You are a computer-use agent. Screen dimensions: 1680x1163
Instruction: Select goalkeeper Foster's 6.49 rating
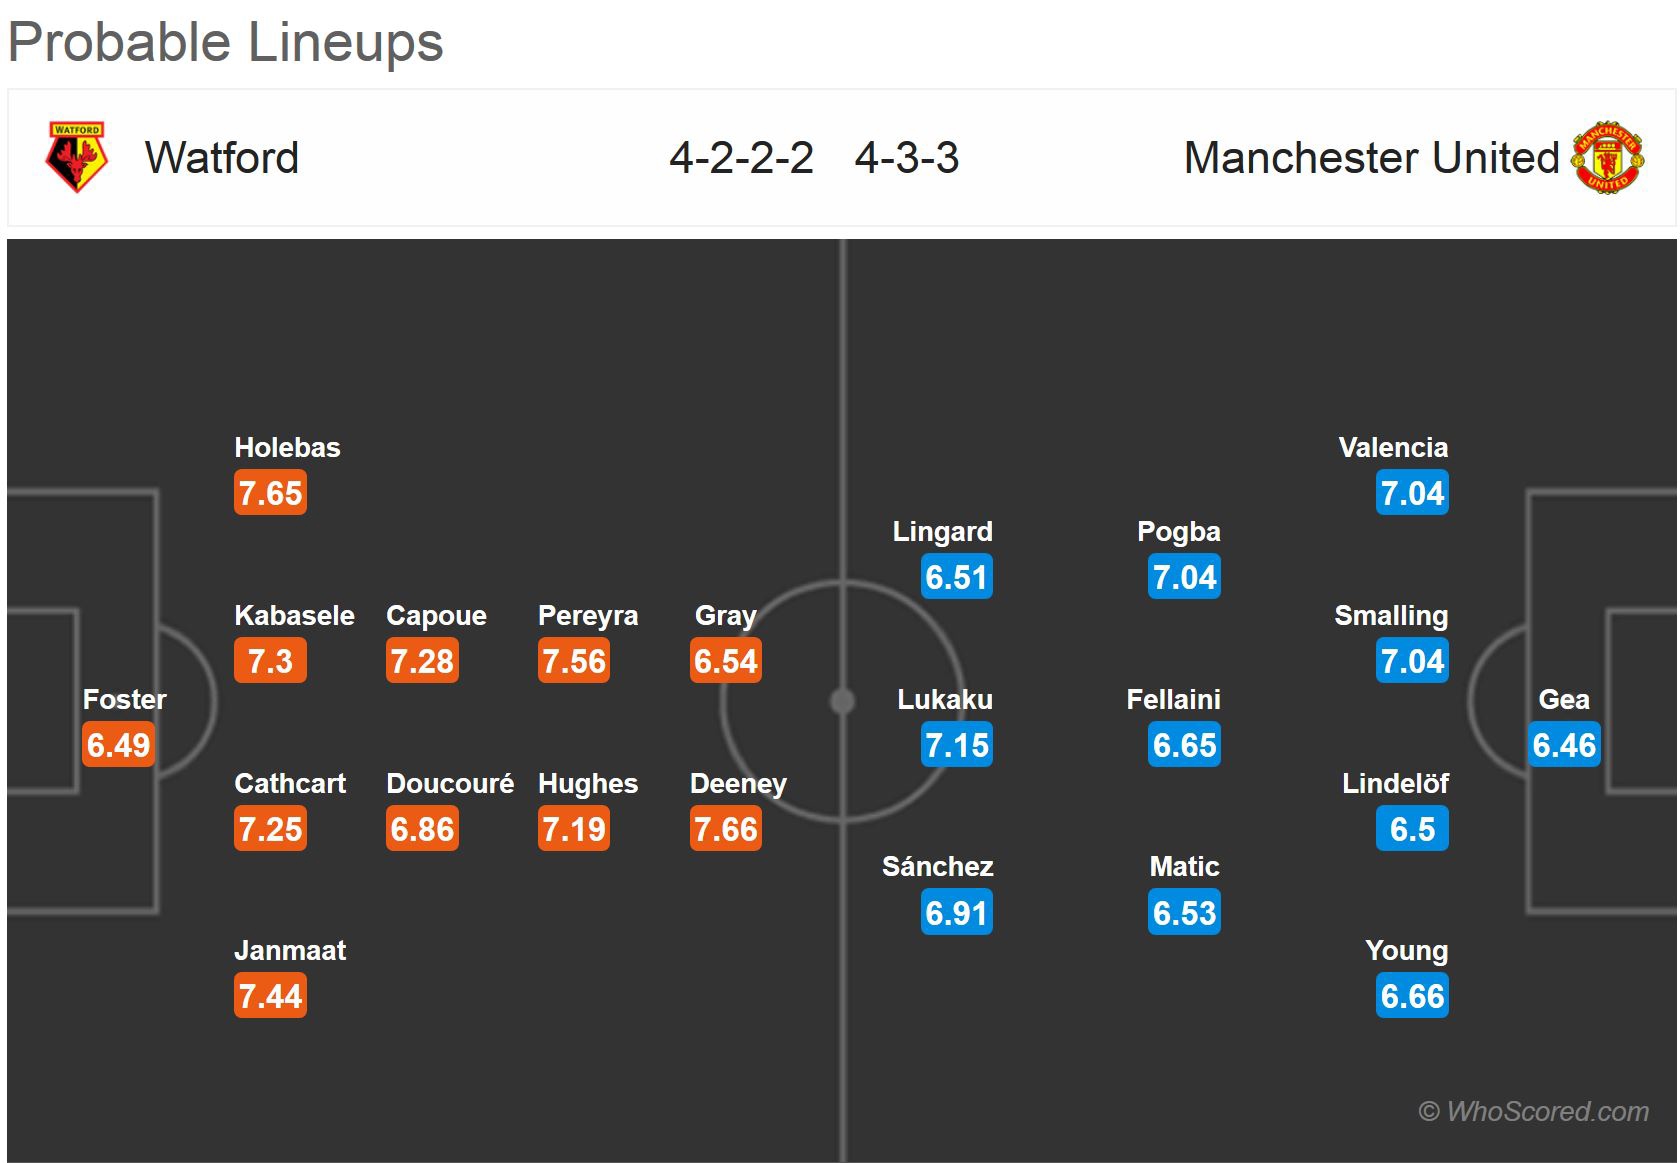pos(118,745)
